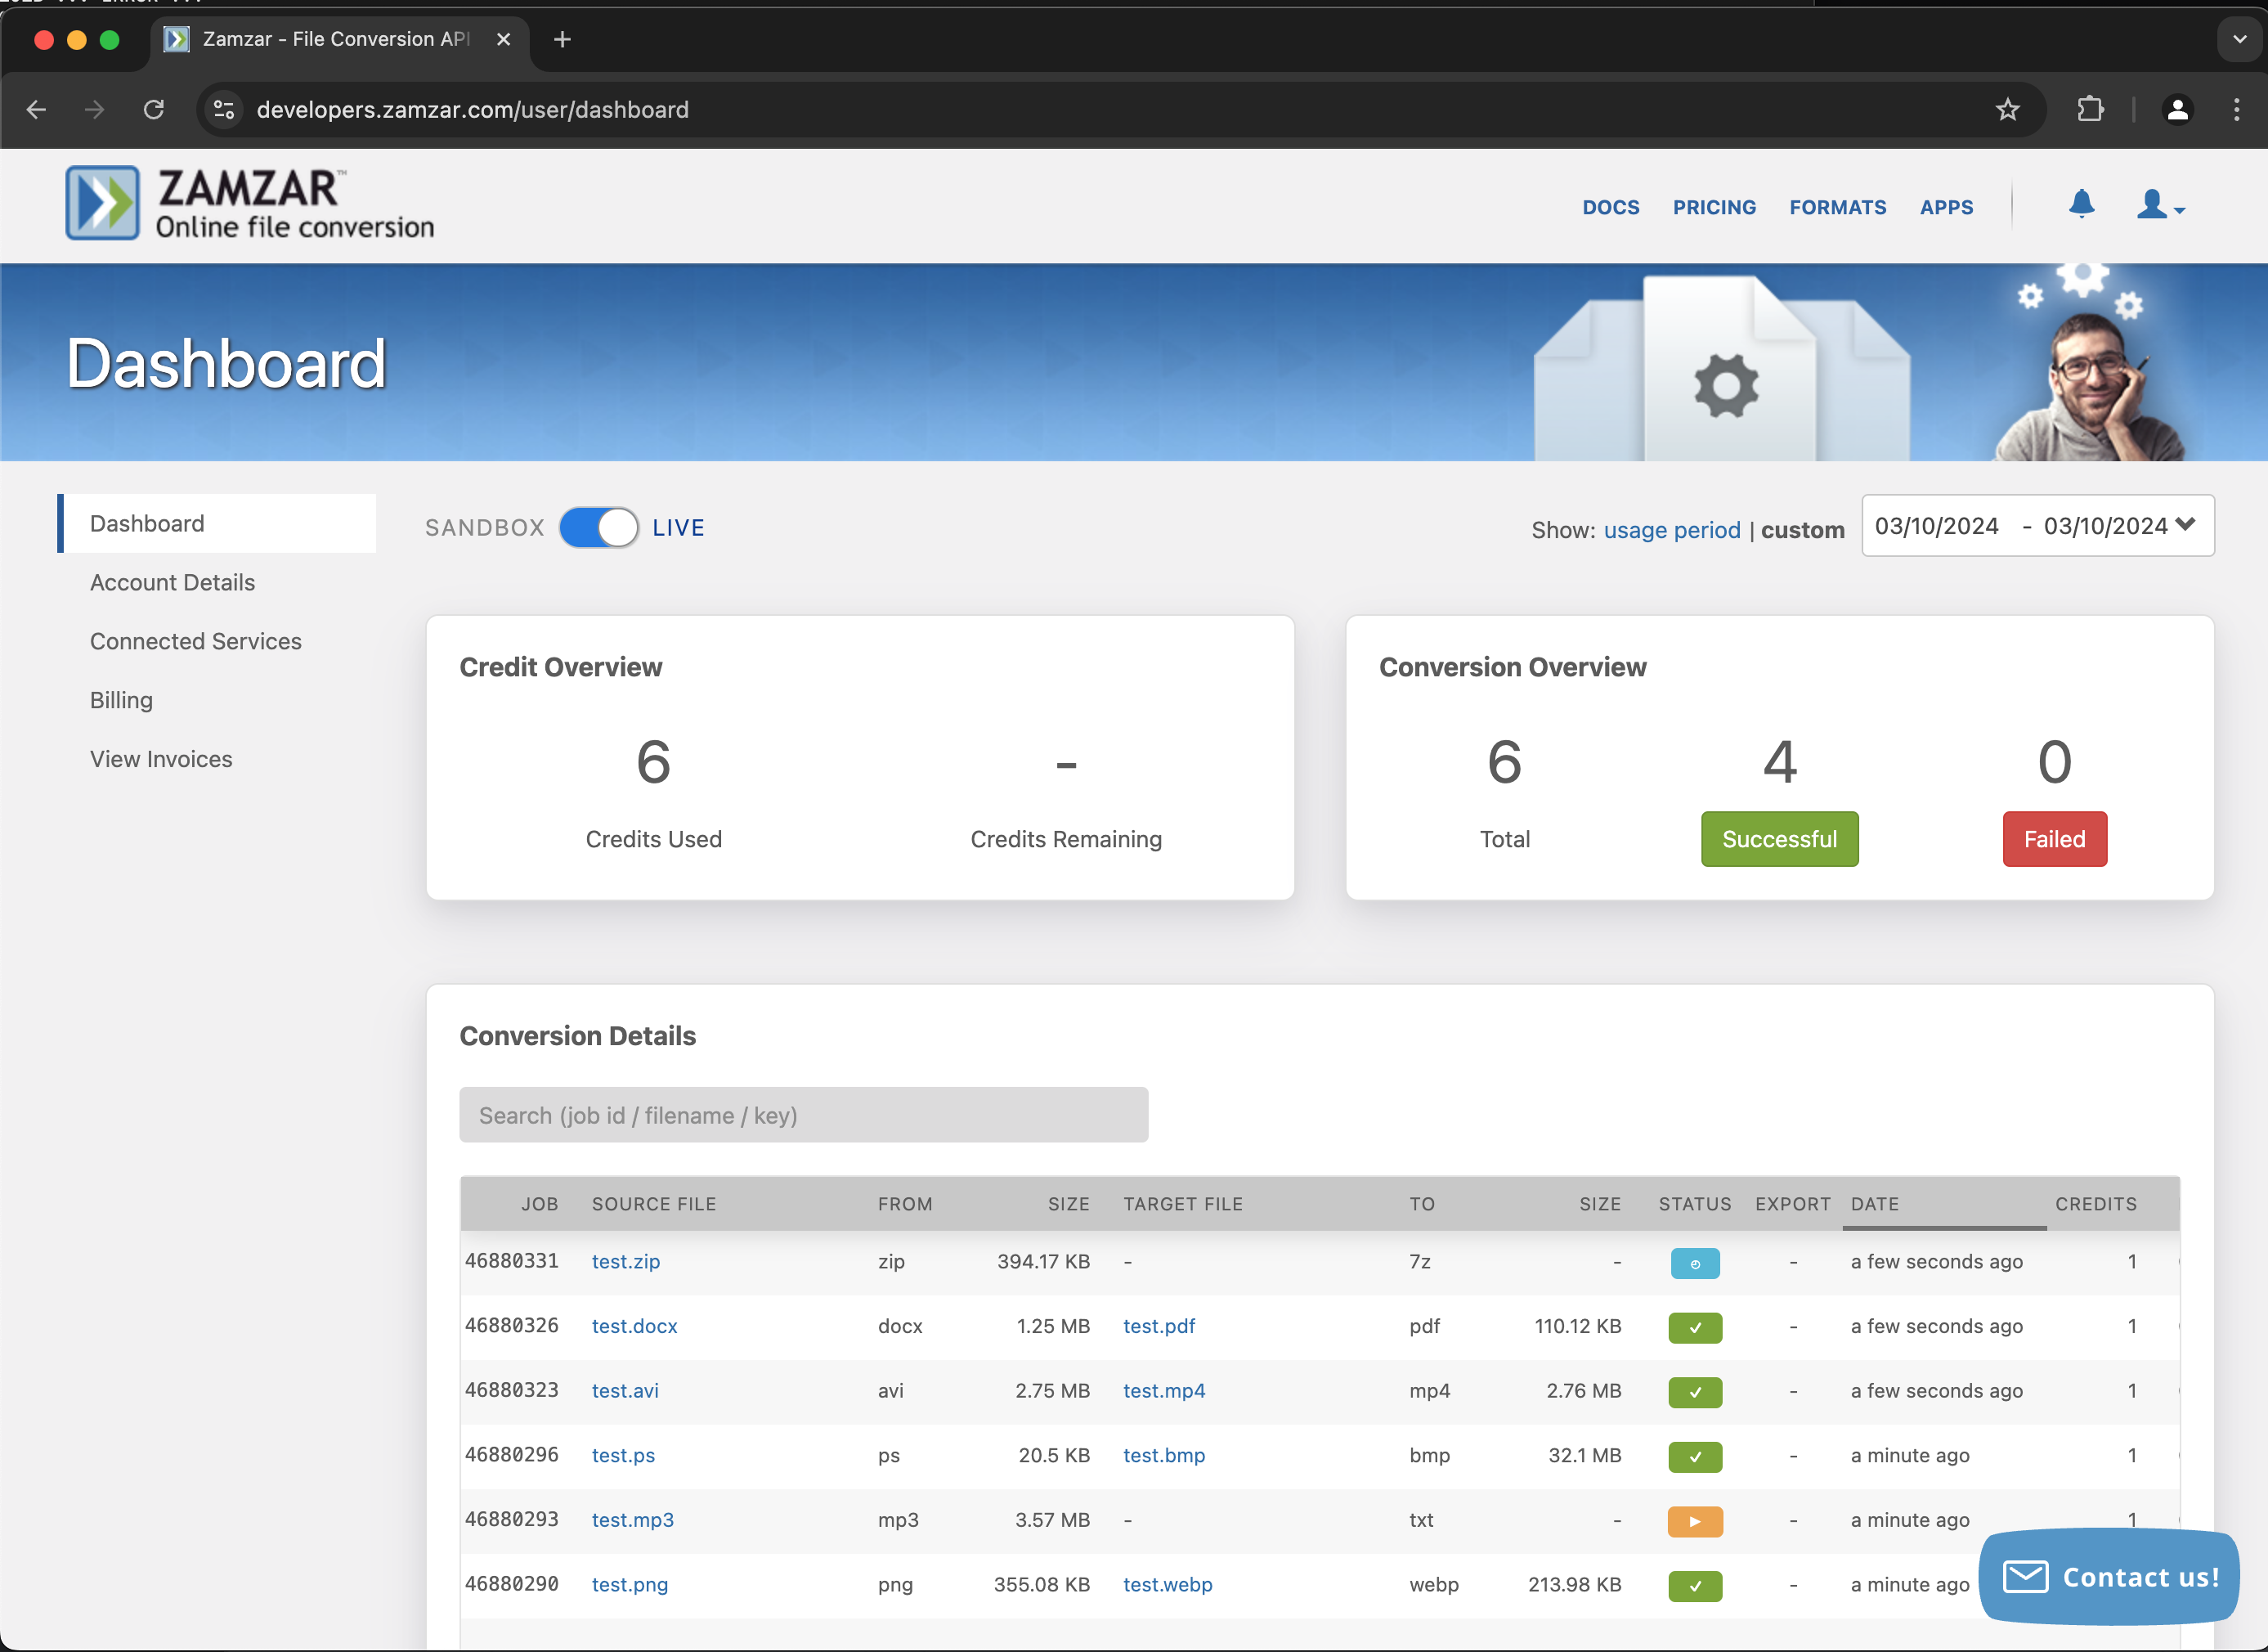Click the Failed conversions button
2268x1652 pixels.
click(x=2054, y=839)
